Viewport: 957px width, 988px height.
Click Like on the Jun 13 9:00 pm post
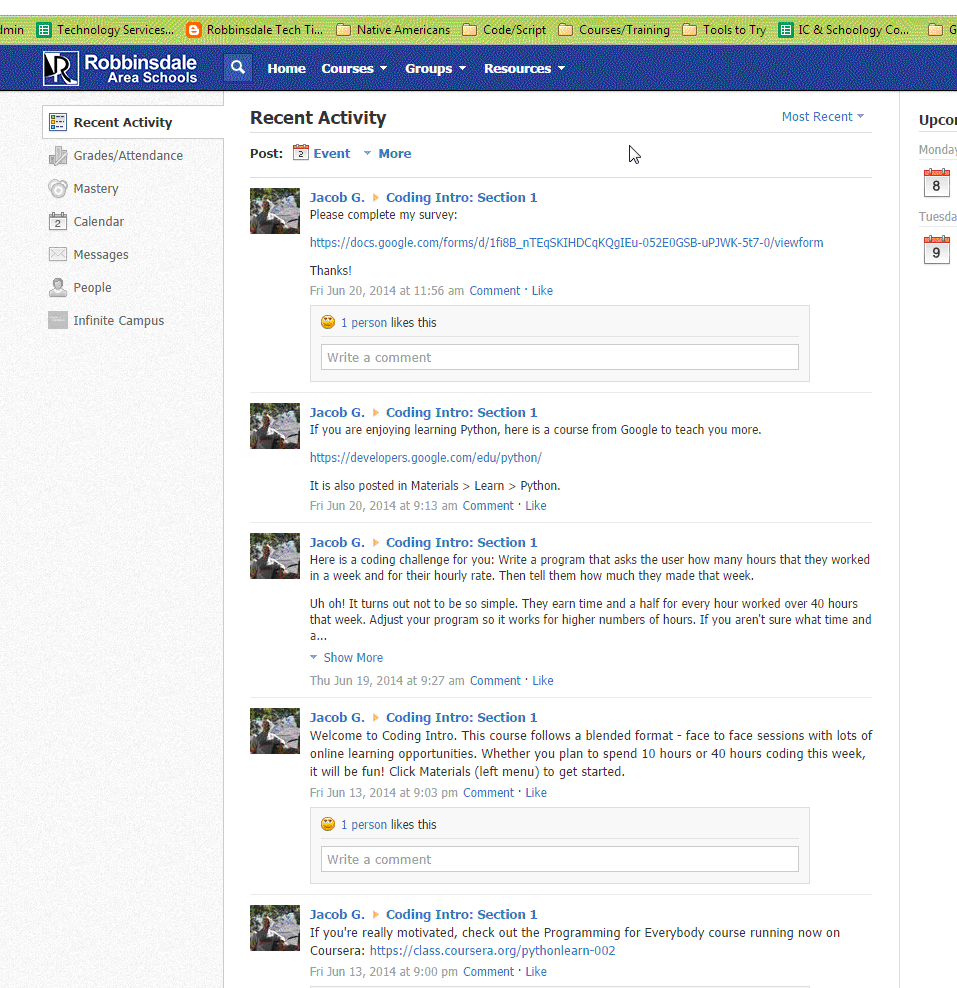pos(536,972)
